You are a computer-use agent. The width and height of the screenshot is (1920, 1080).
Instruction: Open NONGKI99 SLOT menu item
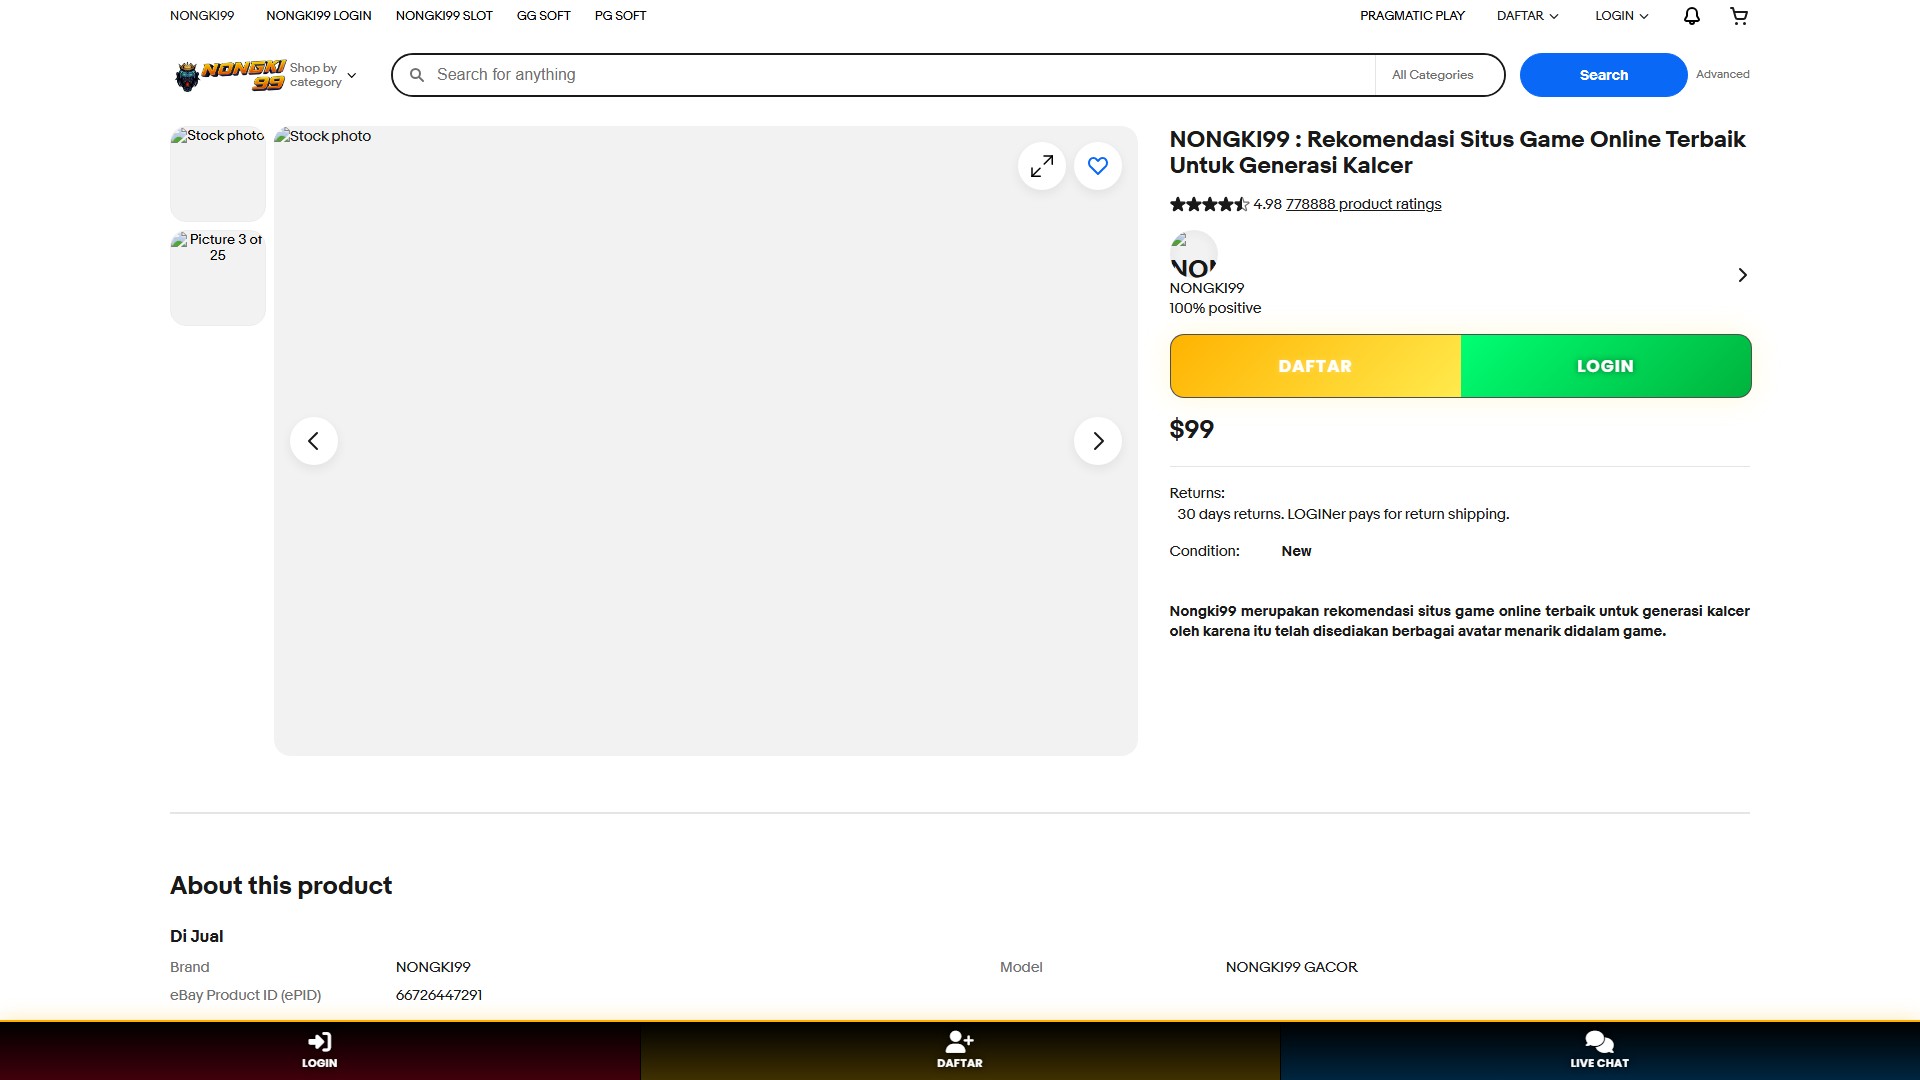pos(444,16)
